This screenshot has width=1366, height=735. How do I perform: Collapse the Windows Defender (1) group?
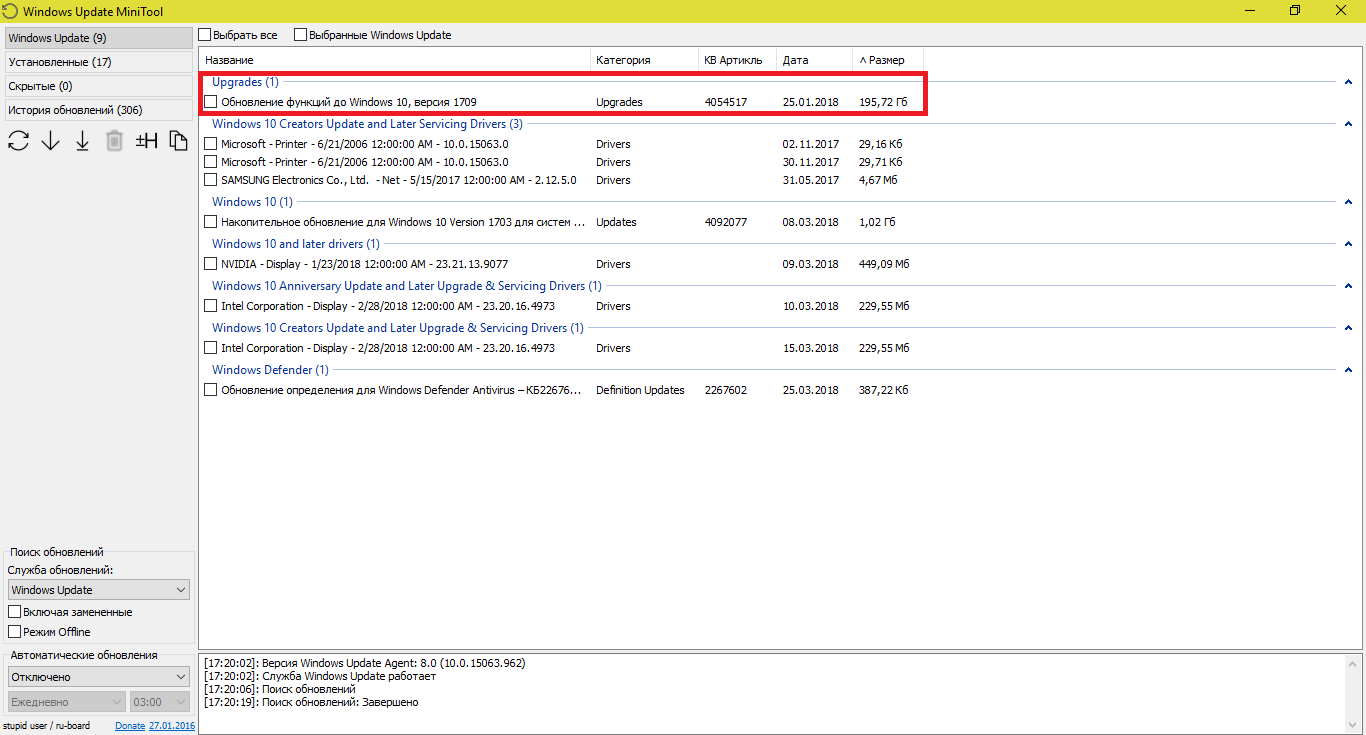pos(1349,370)
